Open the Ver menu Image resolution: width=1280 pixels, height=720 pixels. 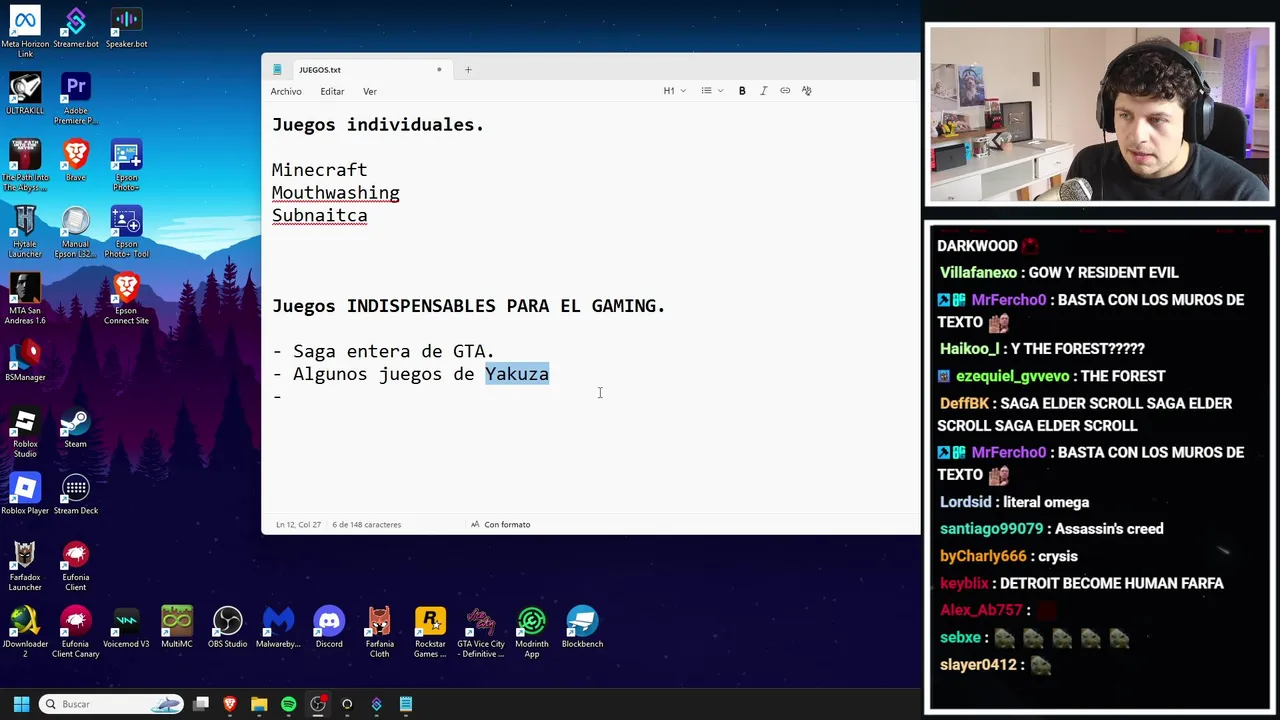point(370,92)
